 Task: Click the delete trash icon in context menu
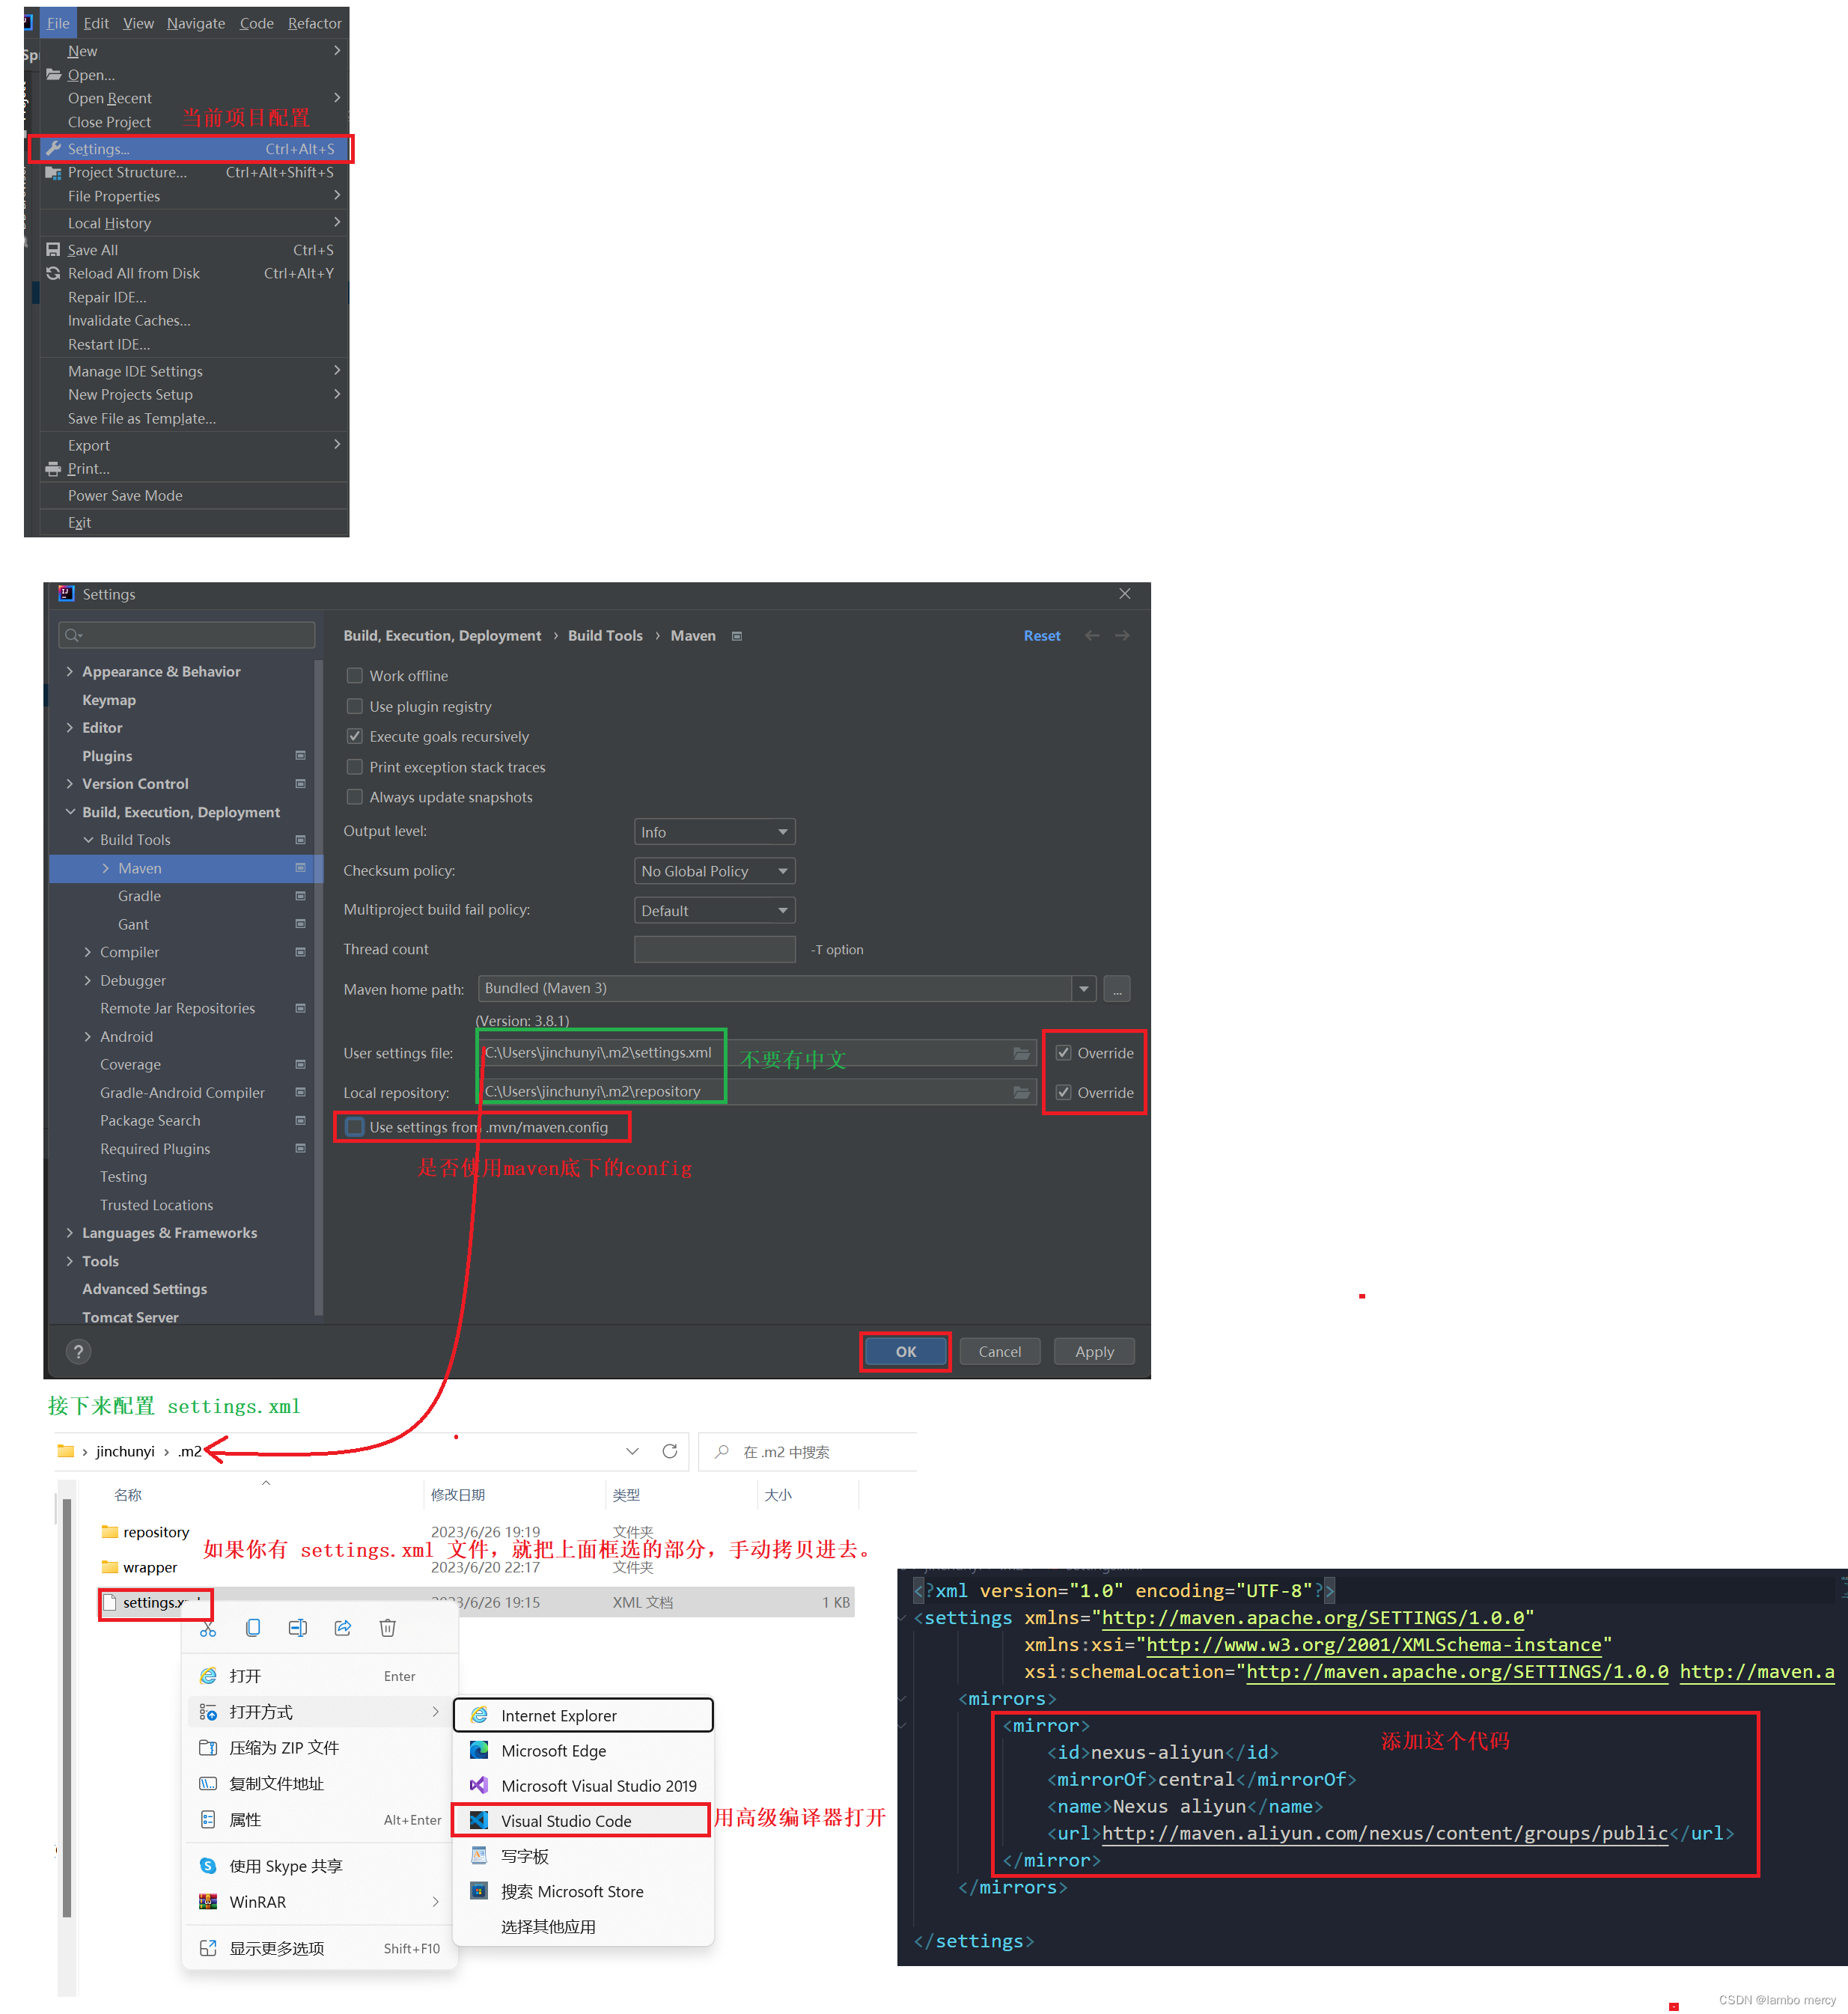pos(388,1629)
